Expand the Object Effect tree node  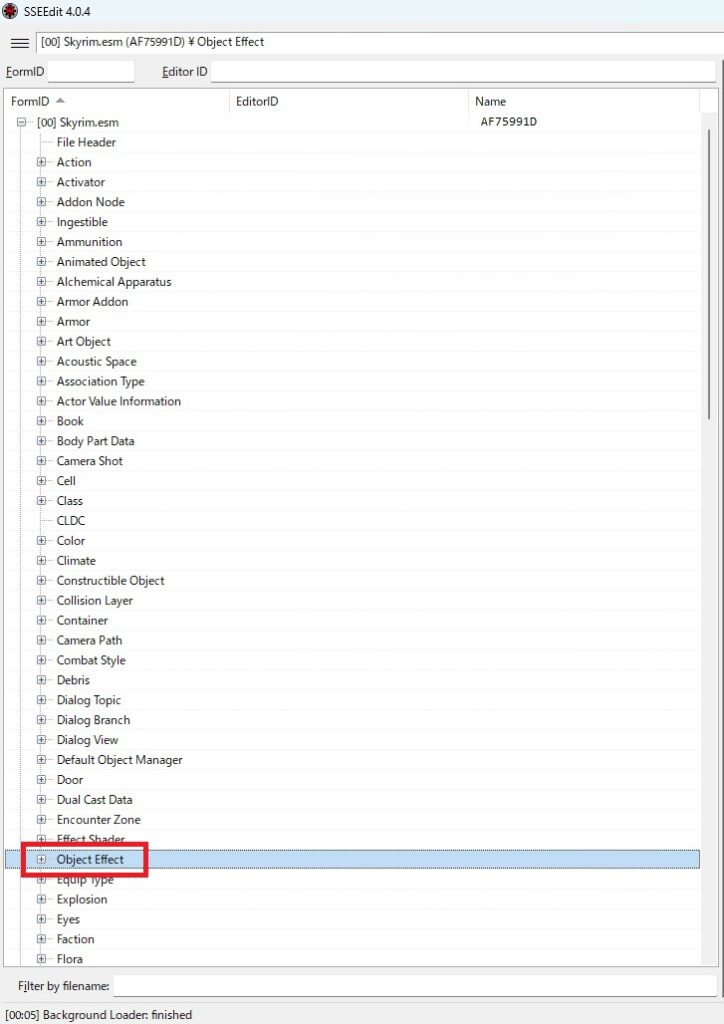(42, 860)
